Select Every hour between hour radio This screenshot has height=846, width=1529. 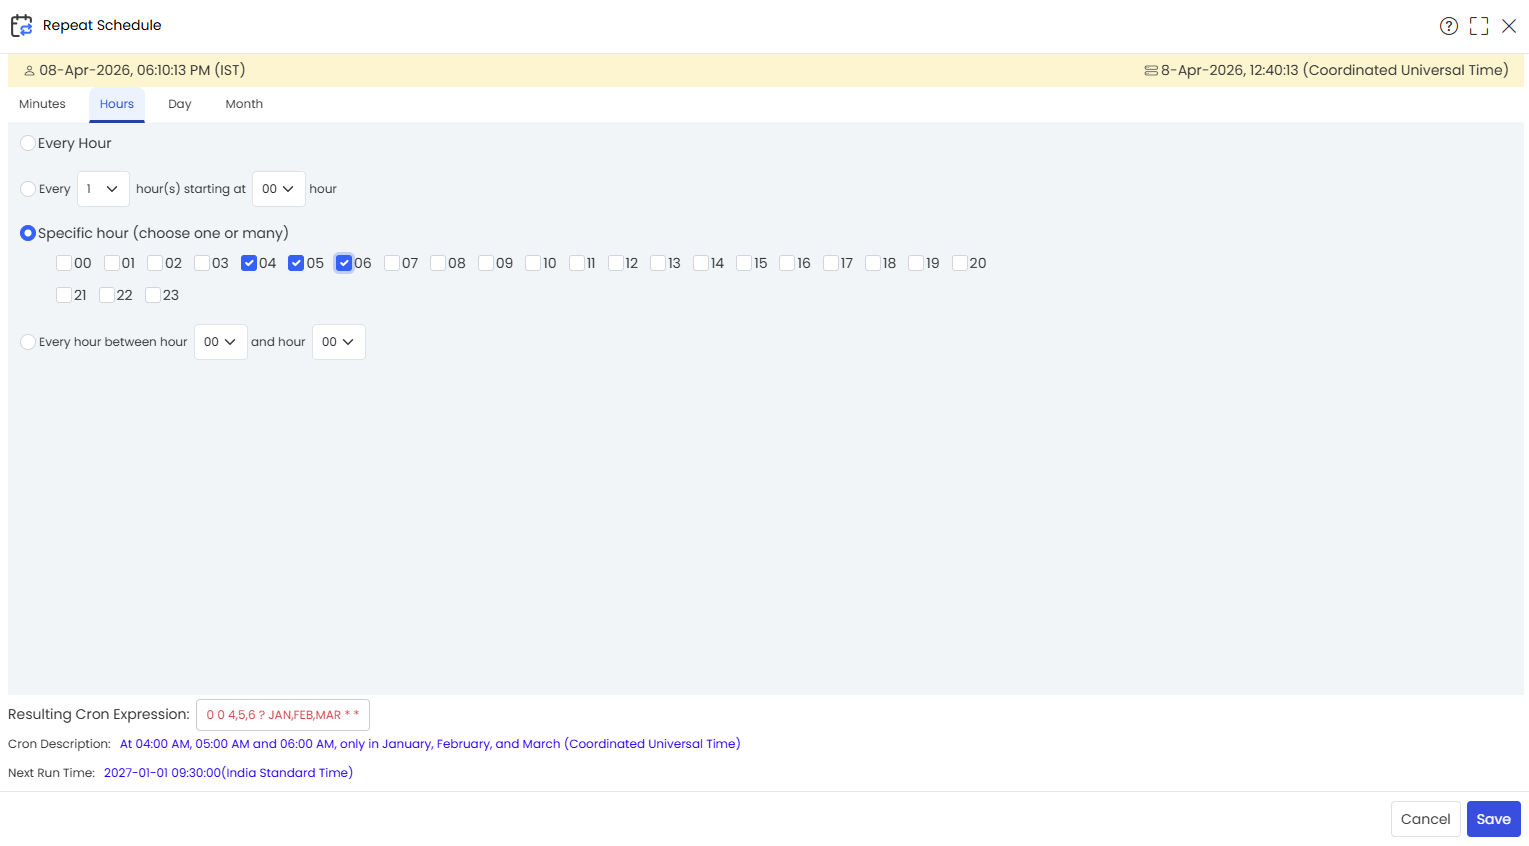(28, 342)
